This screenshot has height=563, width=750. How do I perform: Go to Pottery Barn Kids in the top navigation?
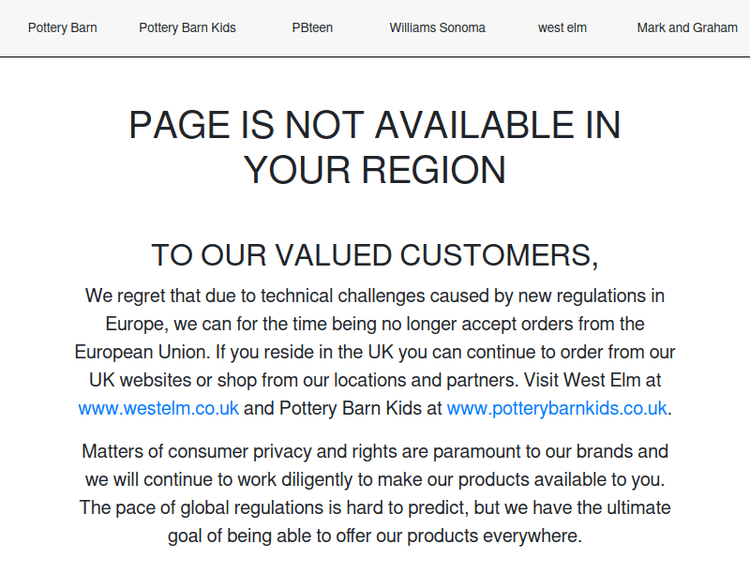coord(187,28)
